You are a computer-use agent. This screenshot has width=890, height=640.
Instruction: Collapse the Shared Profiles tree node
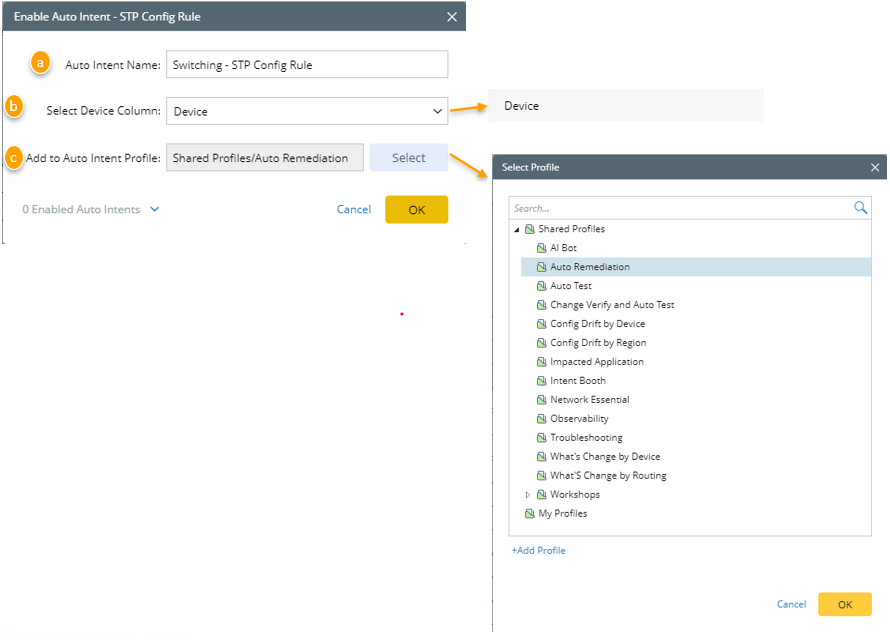[x=517, y=230]
